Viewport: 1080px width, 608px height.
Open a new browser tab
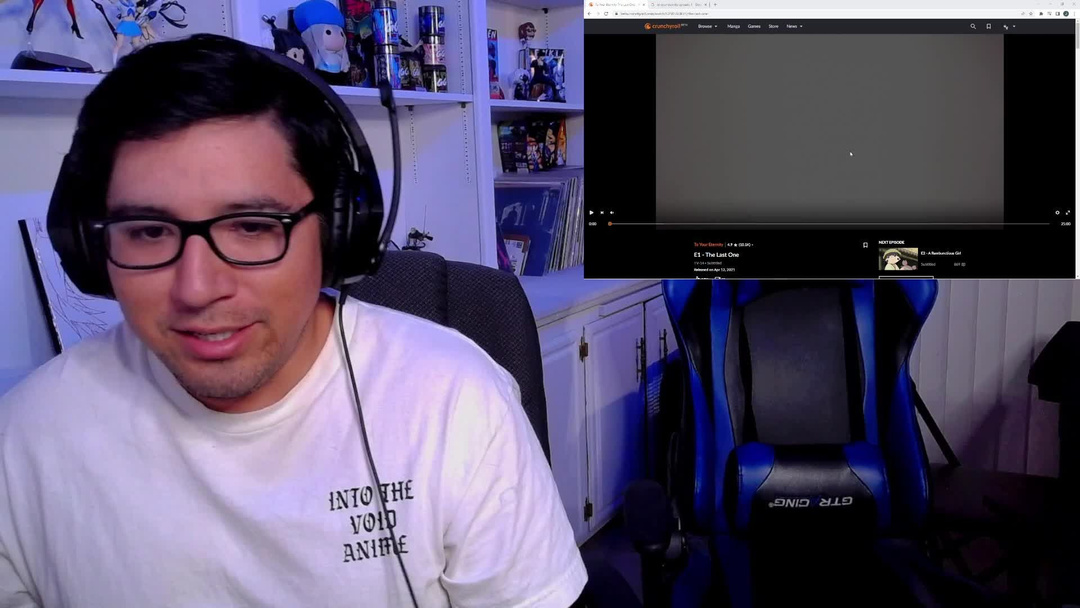coord(715,4)
